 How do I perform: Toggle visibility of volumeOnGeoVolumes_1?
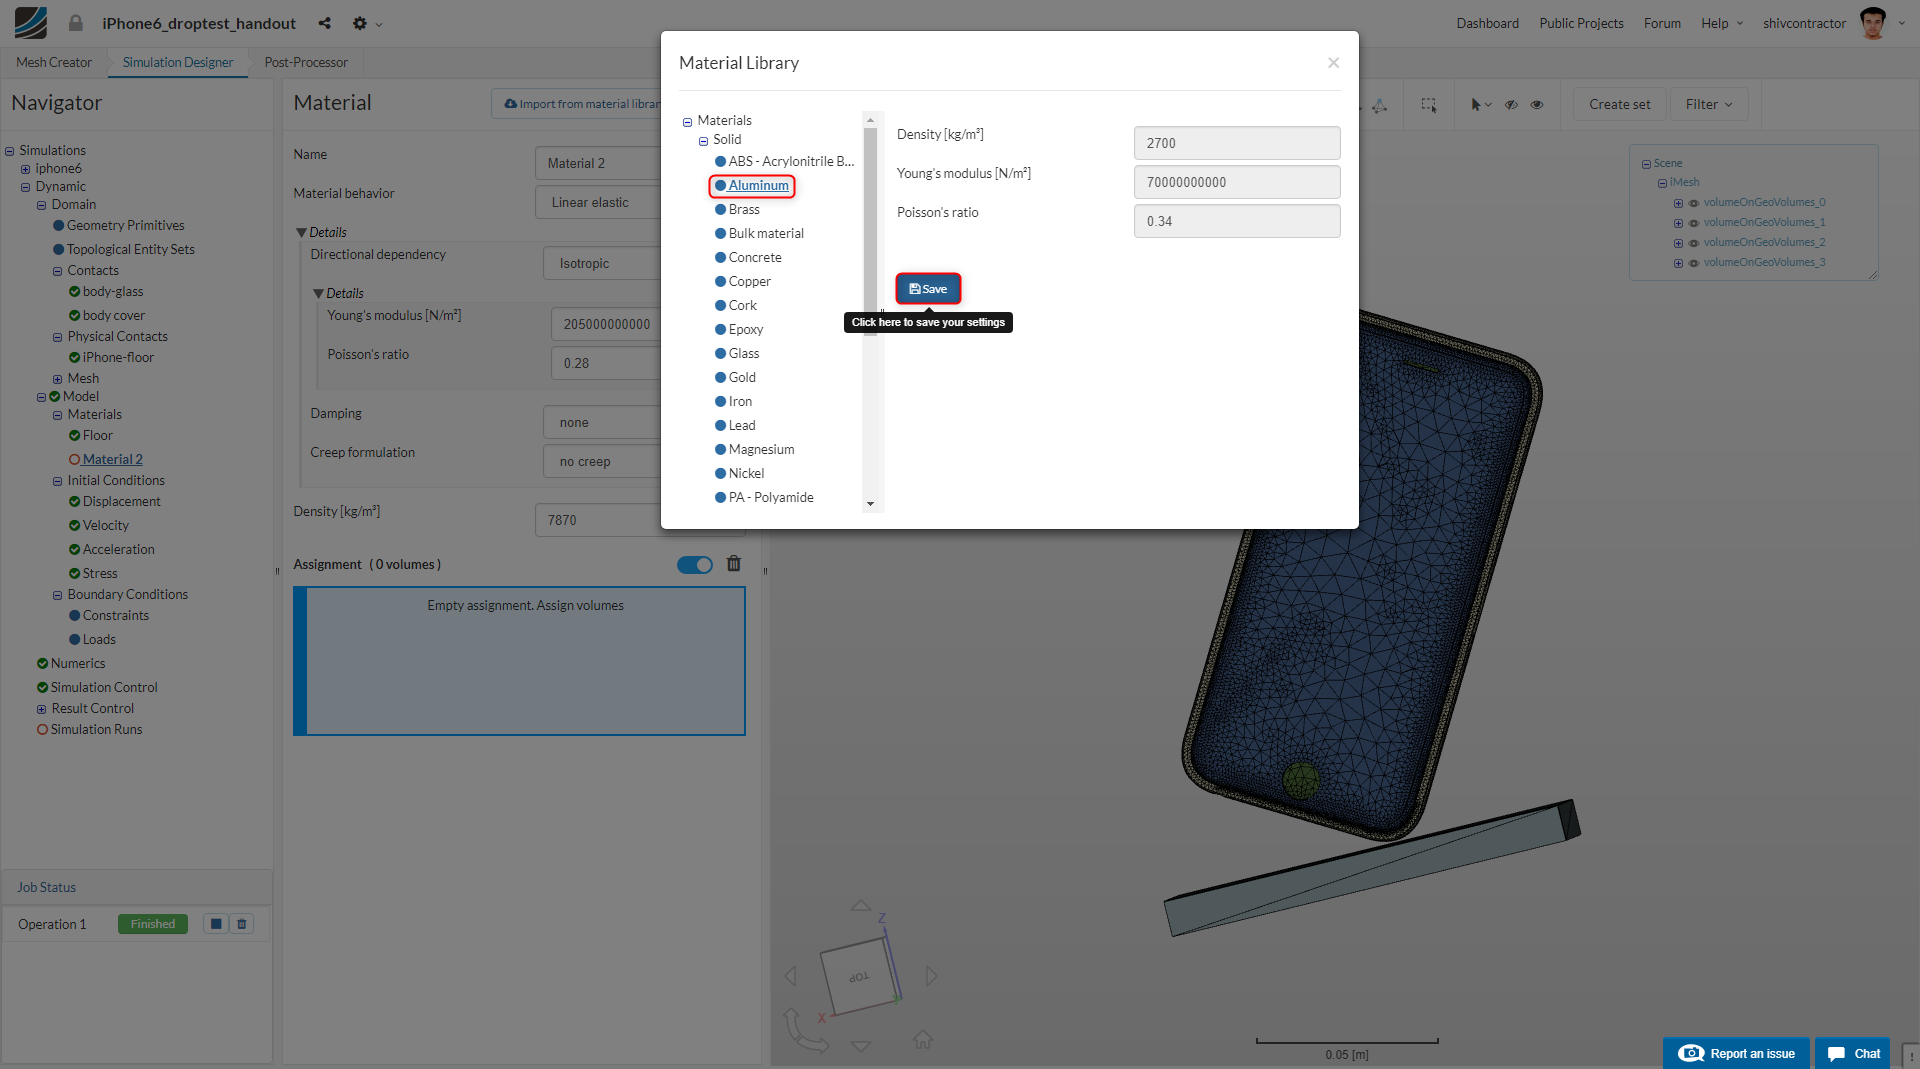pos(1693,223)
